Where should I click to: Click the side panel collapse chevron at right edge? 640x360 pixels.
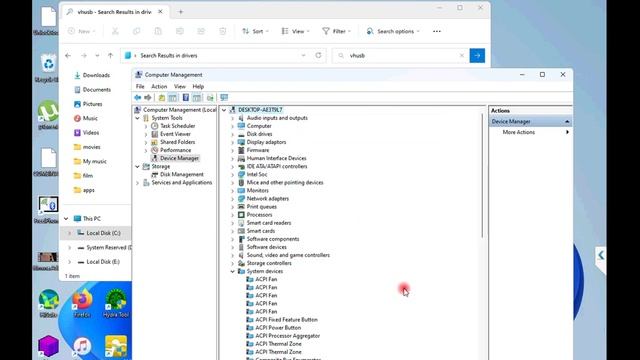[x=600, y=256]
